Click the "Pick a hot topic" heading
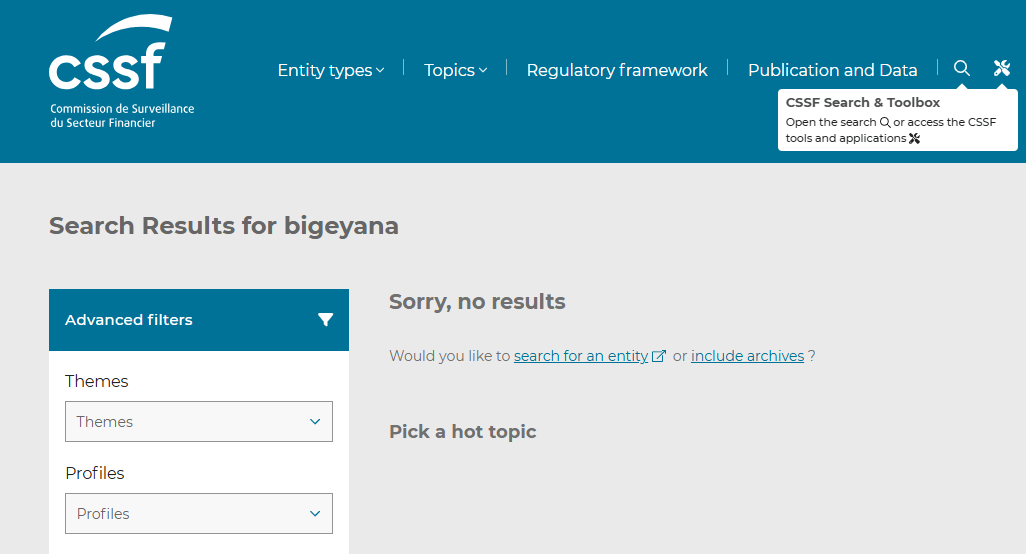 tap(462, 432)
